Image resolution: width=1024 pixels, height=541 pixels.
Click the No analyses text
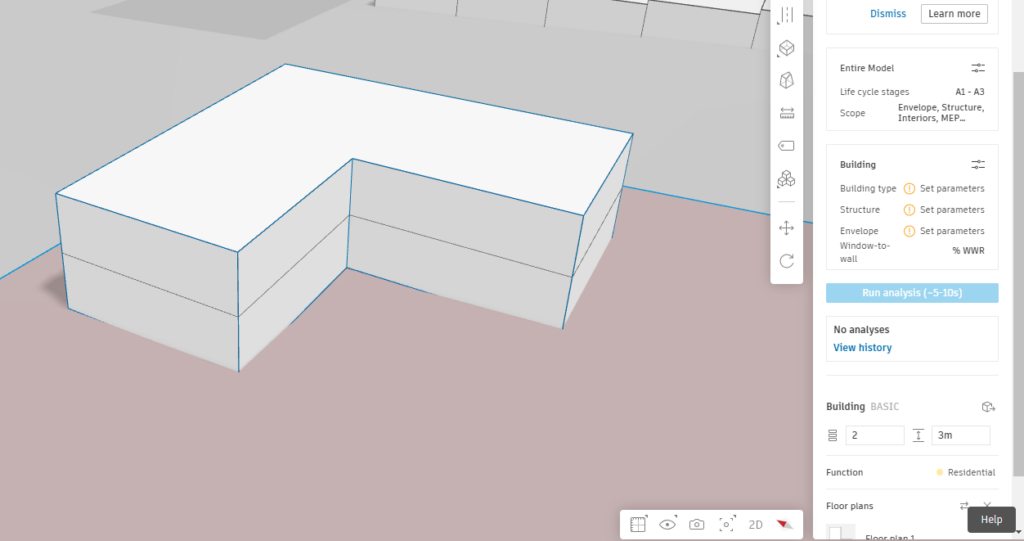pos(861,330)
